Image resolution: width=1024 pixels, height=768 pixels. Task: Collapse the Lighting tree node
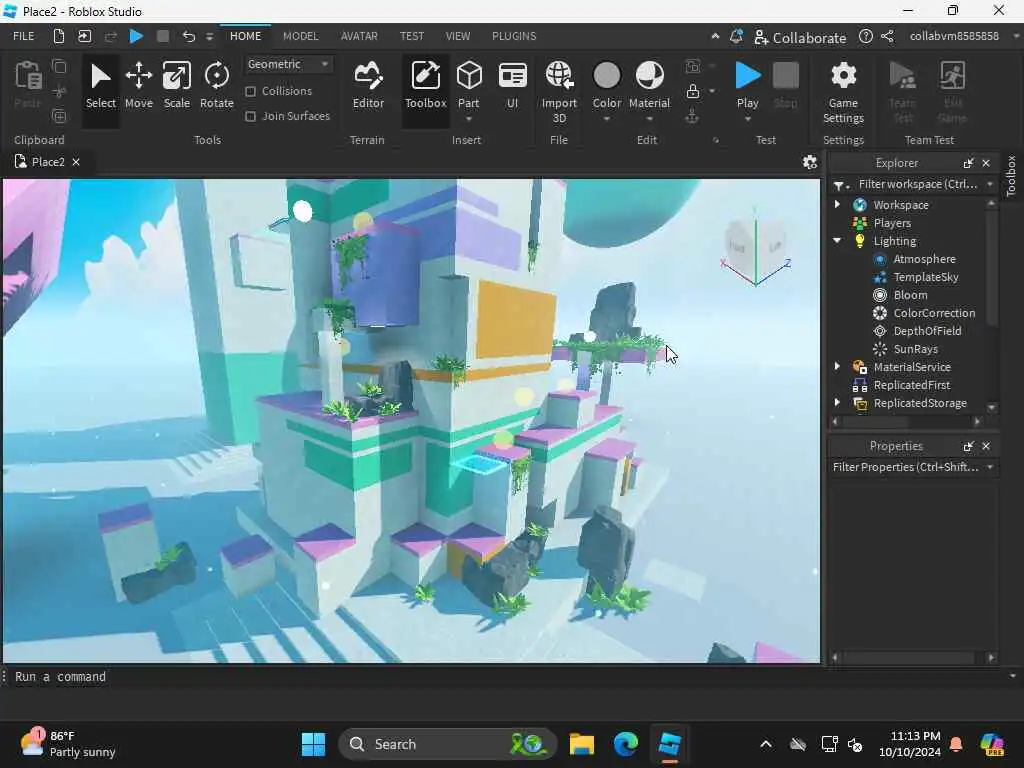[837, 240]
